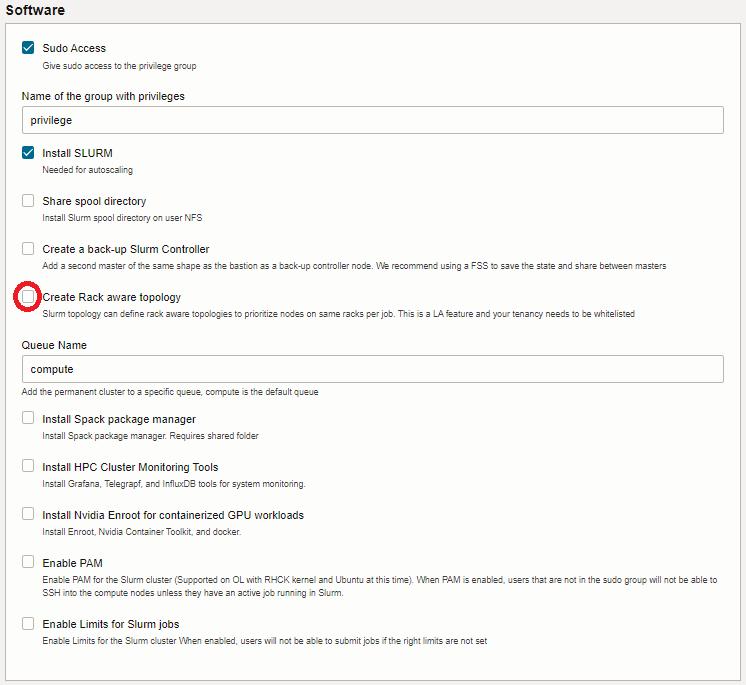The height and width of the screenshot is (685, 746).
Task: Check the Install Nvidia Enroot checkbox
Action: 28,515
